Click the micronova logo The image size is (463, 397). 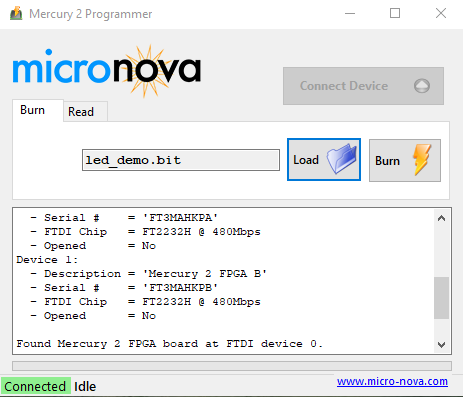[107, 71]
